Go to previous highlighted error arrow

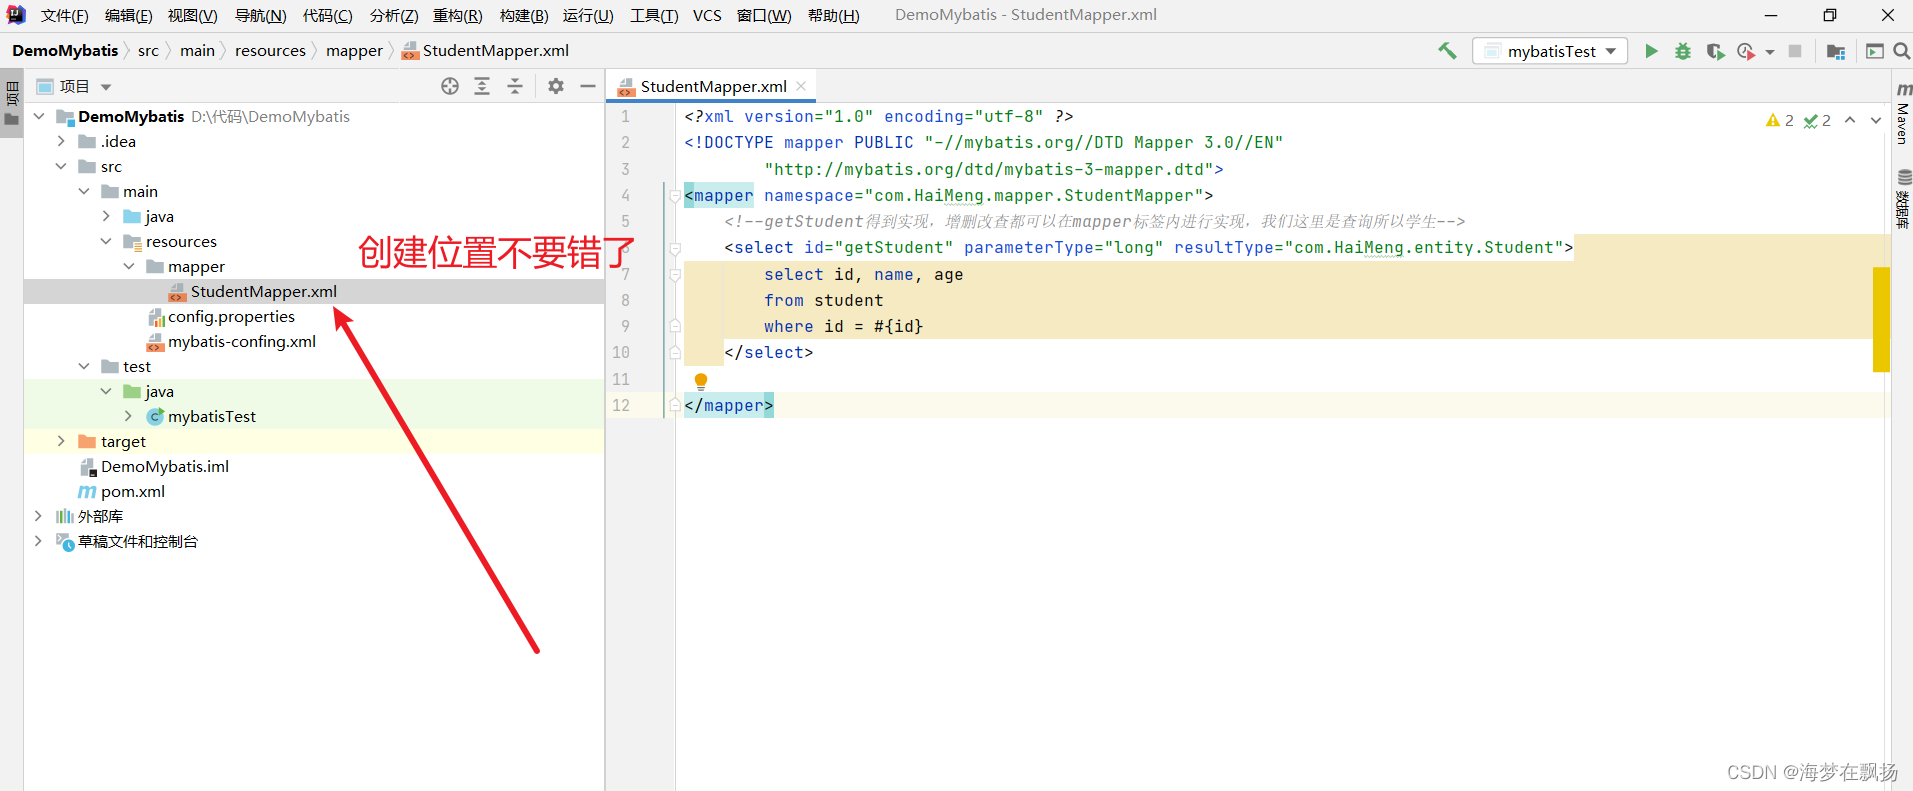click(1850, 120)
